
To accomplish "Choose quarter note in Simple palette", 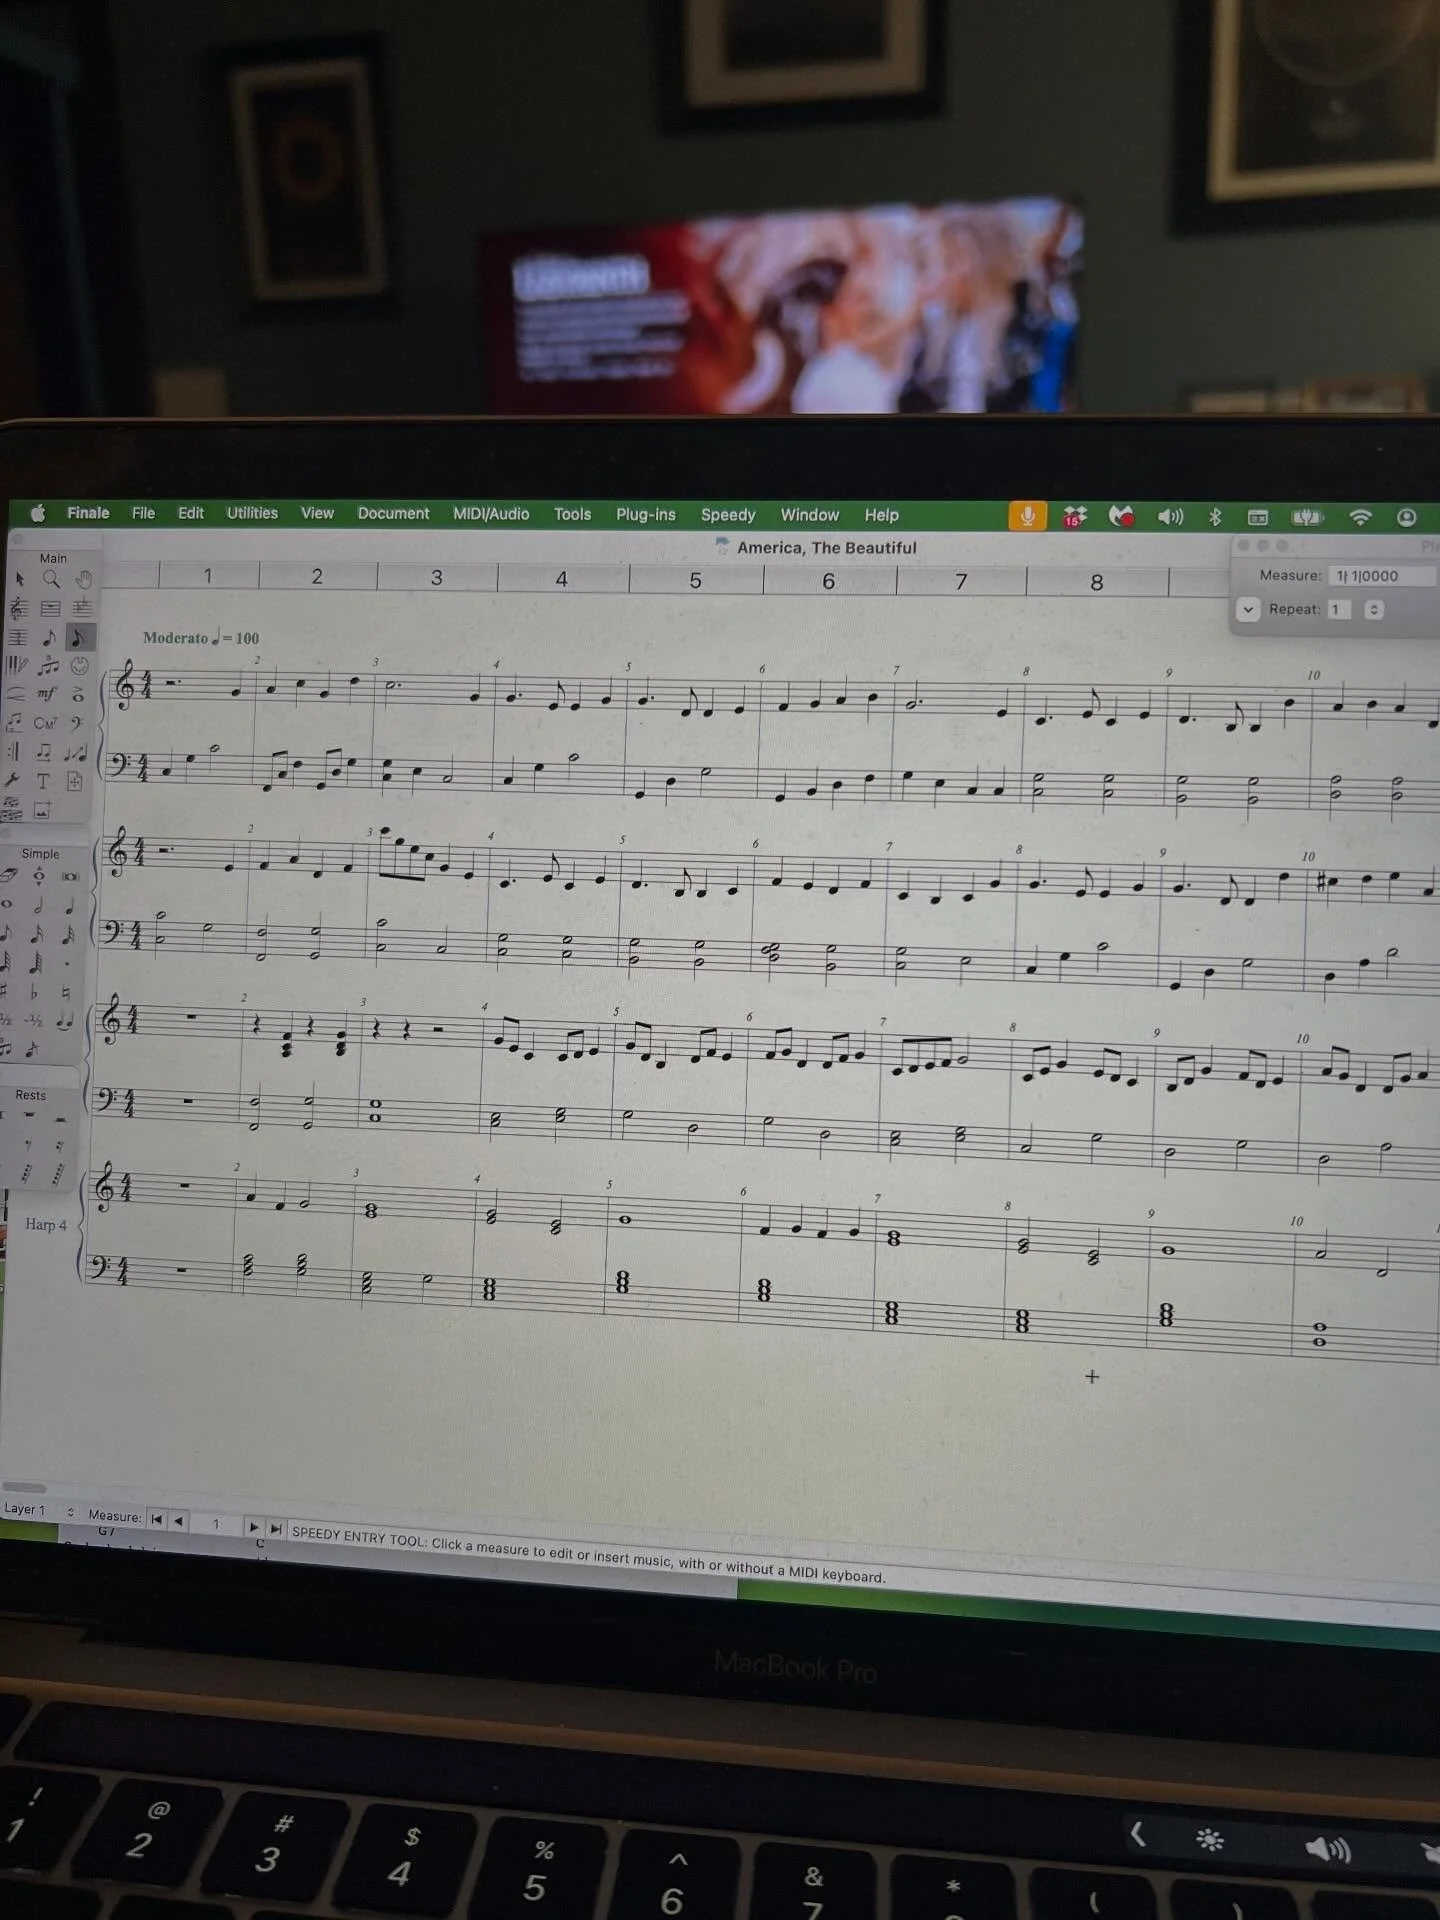I will tap(69, 907).
